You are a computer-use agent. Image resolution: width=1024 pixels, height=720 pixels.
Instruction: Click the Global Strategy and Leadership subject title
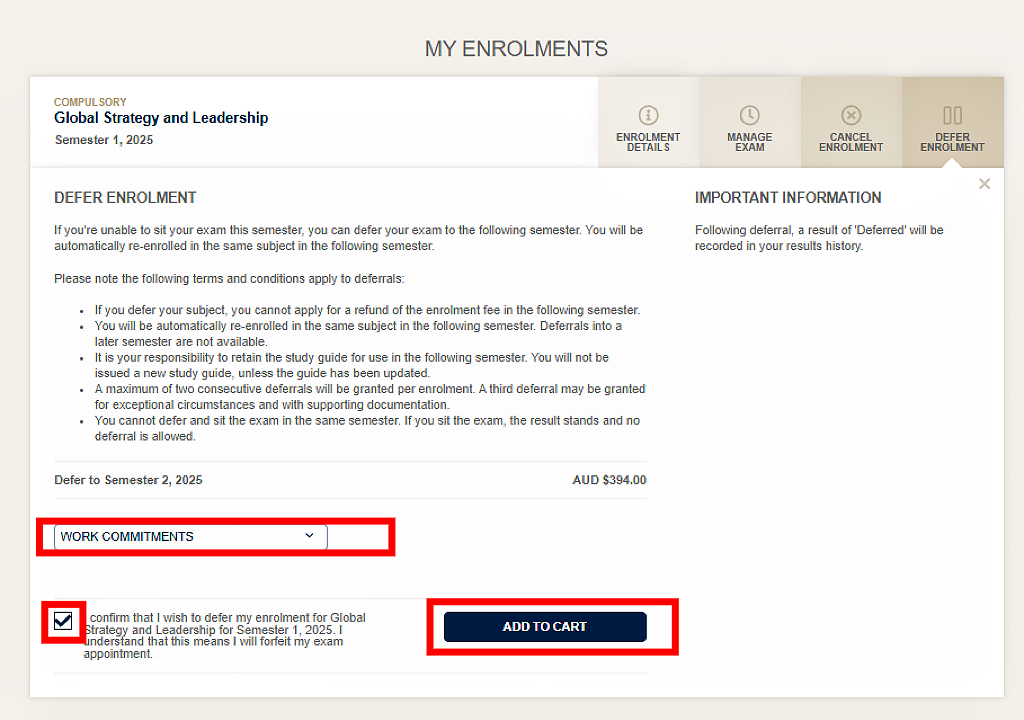161,118
